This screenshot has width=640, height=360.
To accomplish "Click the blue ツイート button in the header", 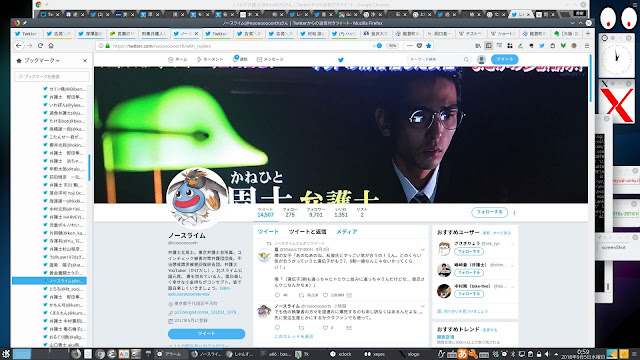I will (504, 60).
